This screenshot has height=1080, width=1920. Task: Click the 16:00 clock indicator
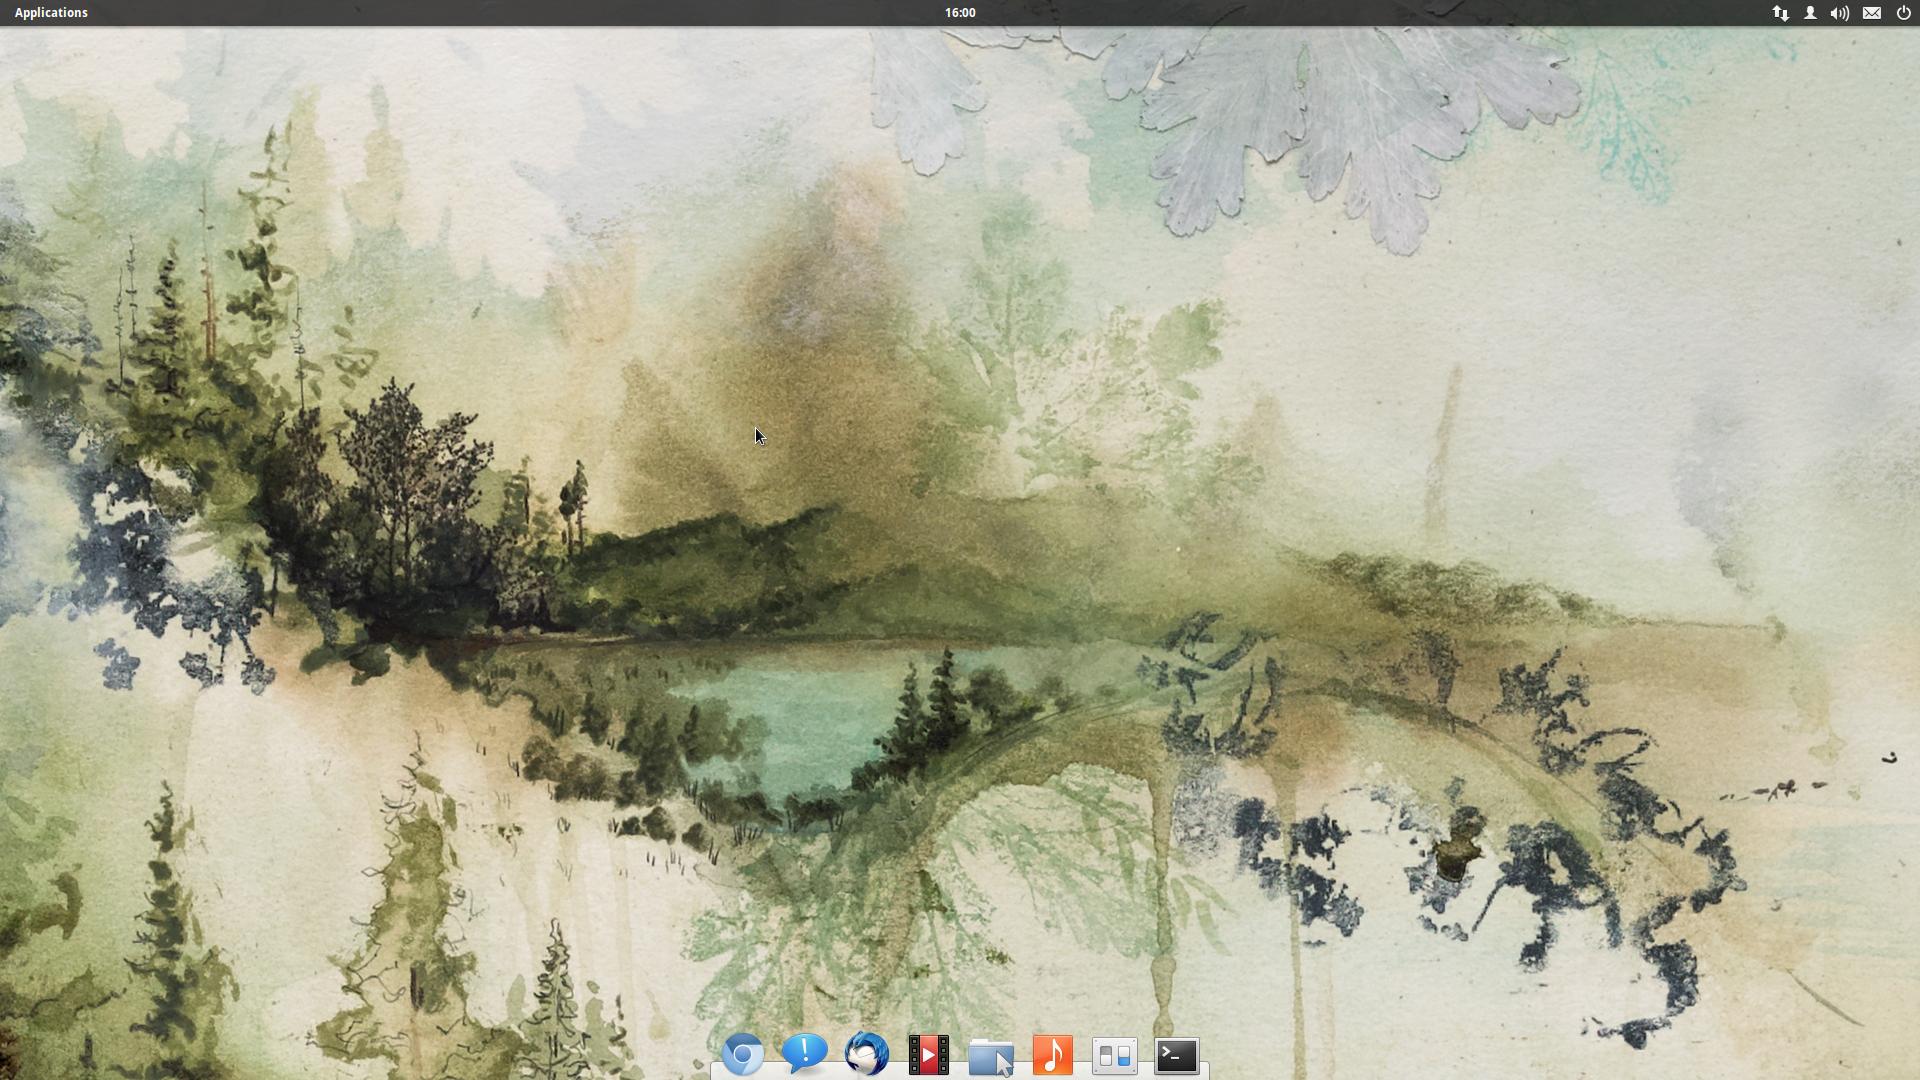coord(960,13)
